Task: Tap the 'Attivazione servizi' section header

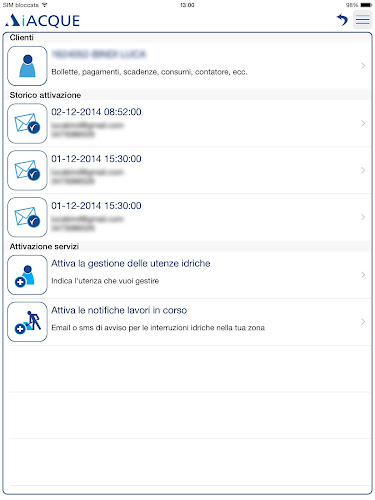Action: point(44,246)
